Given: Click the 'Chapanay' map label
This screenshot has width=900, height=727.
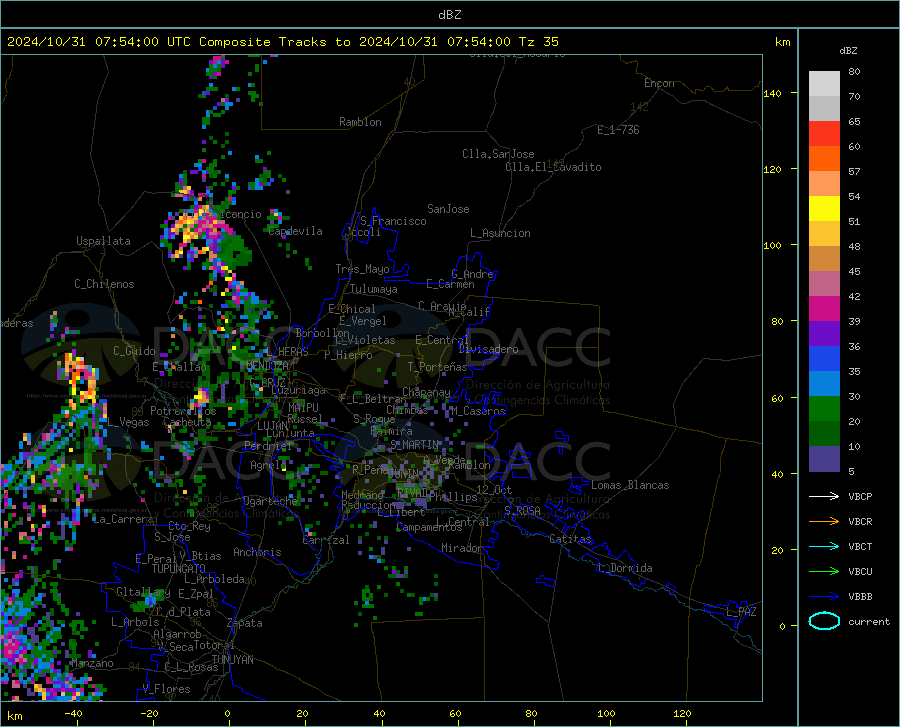Looking at the screenshot, I should pos(426,392).
